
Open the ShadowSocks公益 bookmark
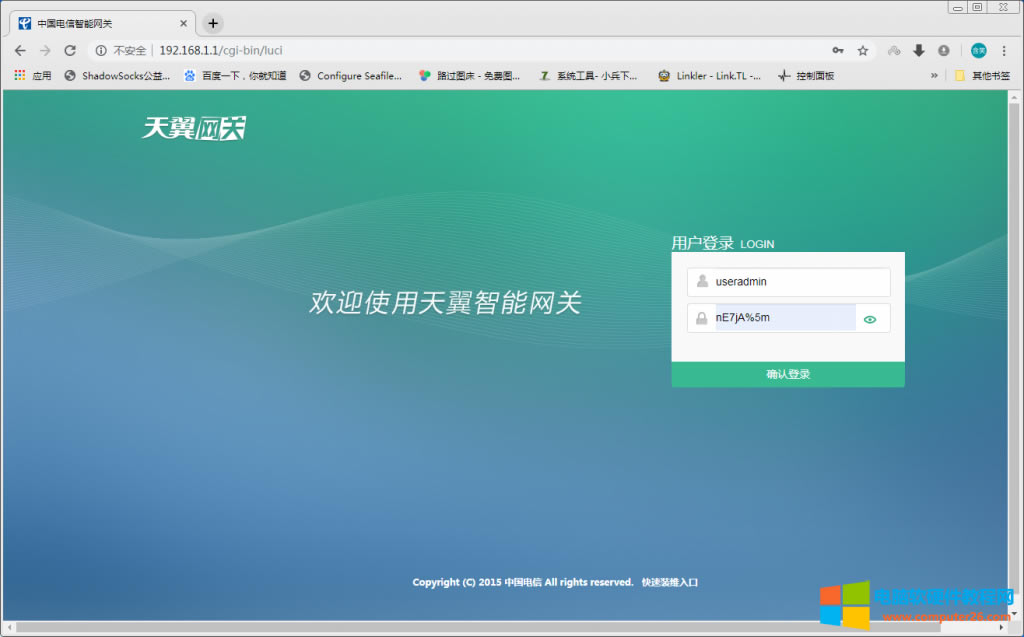pyautogui.click(x=118, y=76)
